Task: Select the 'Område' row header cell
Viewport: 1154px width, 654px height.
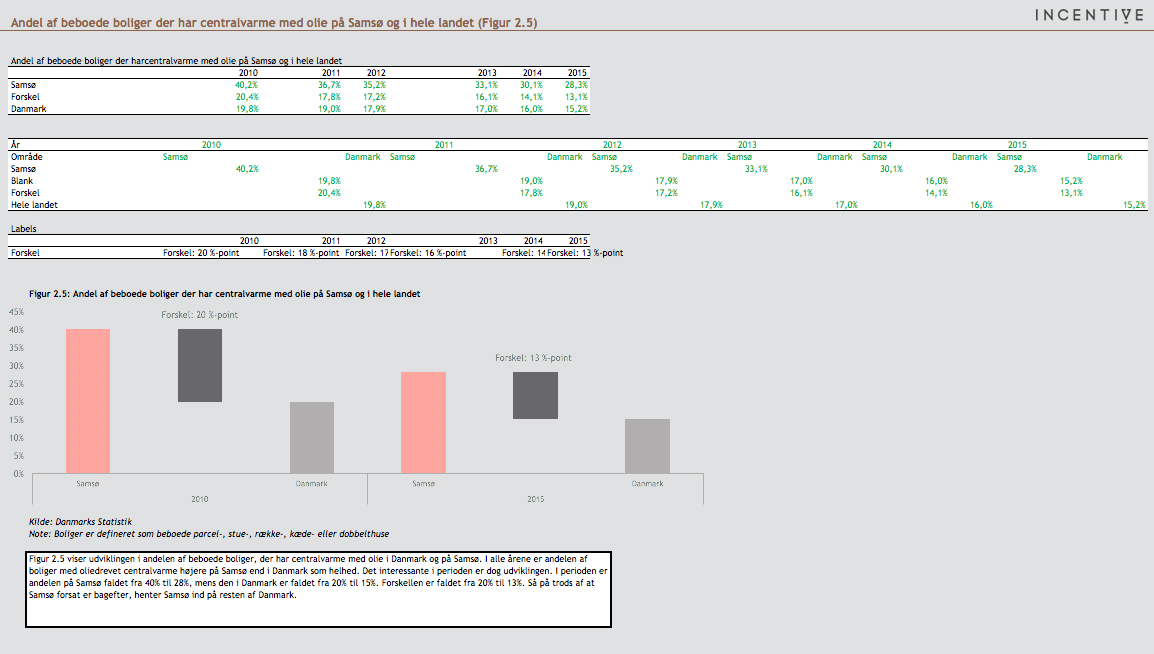Action: [x=26, y=157]
